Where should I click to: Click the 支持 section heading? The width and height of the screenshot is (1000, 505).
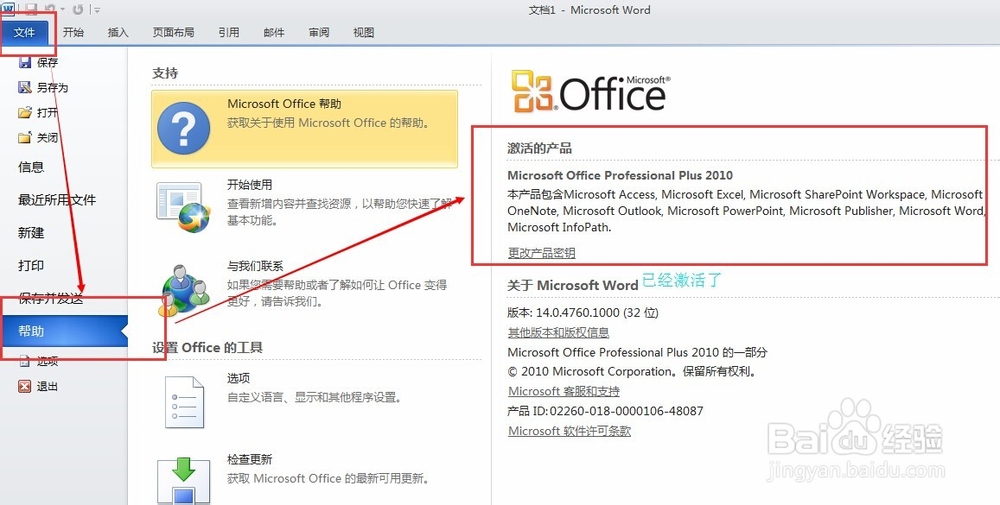165,73
